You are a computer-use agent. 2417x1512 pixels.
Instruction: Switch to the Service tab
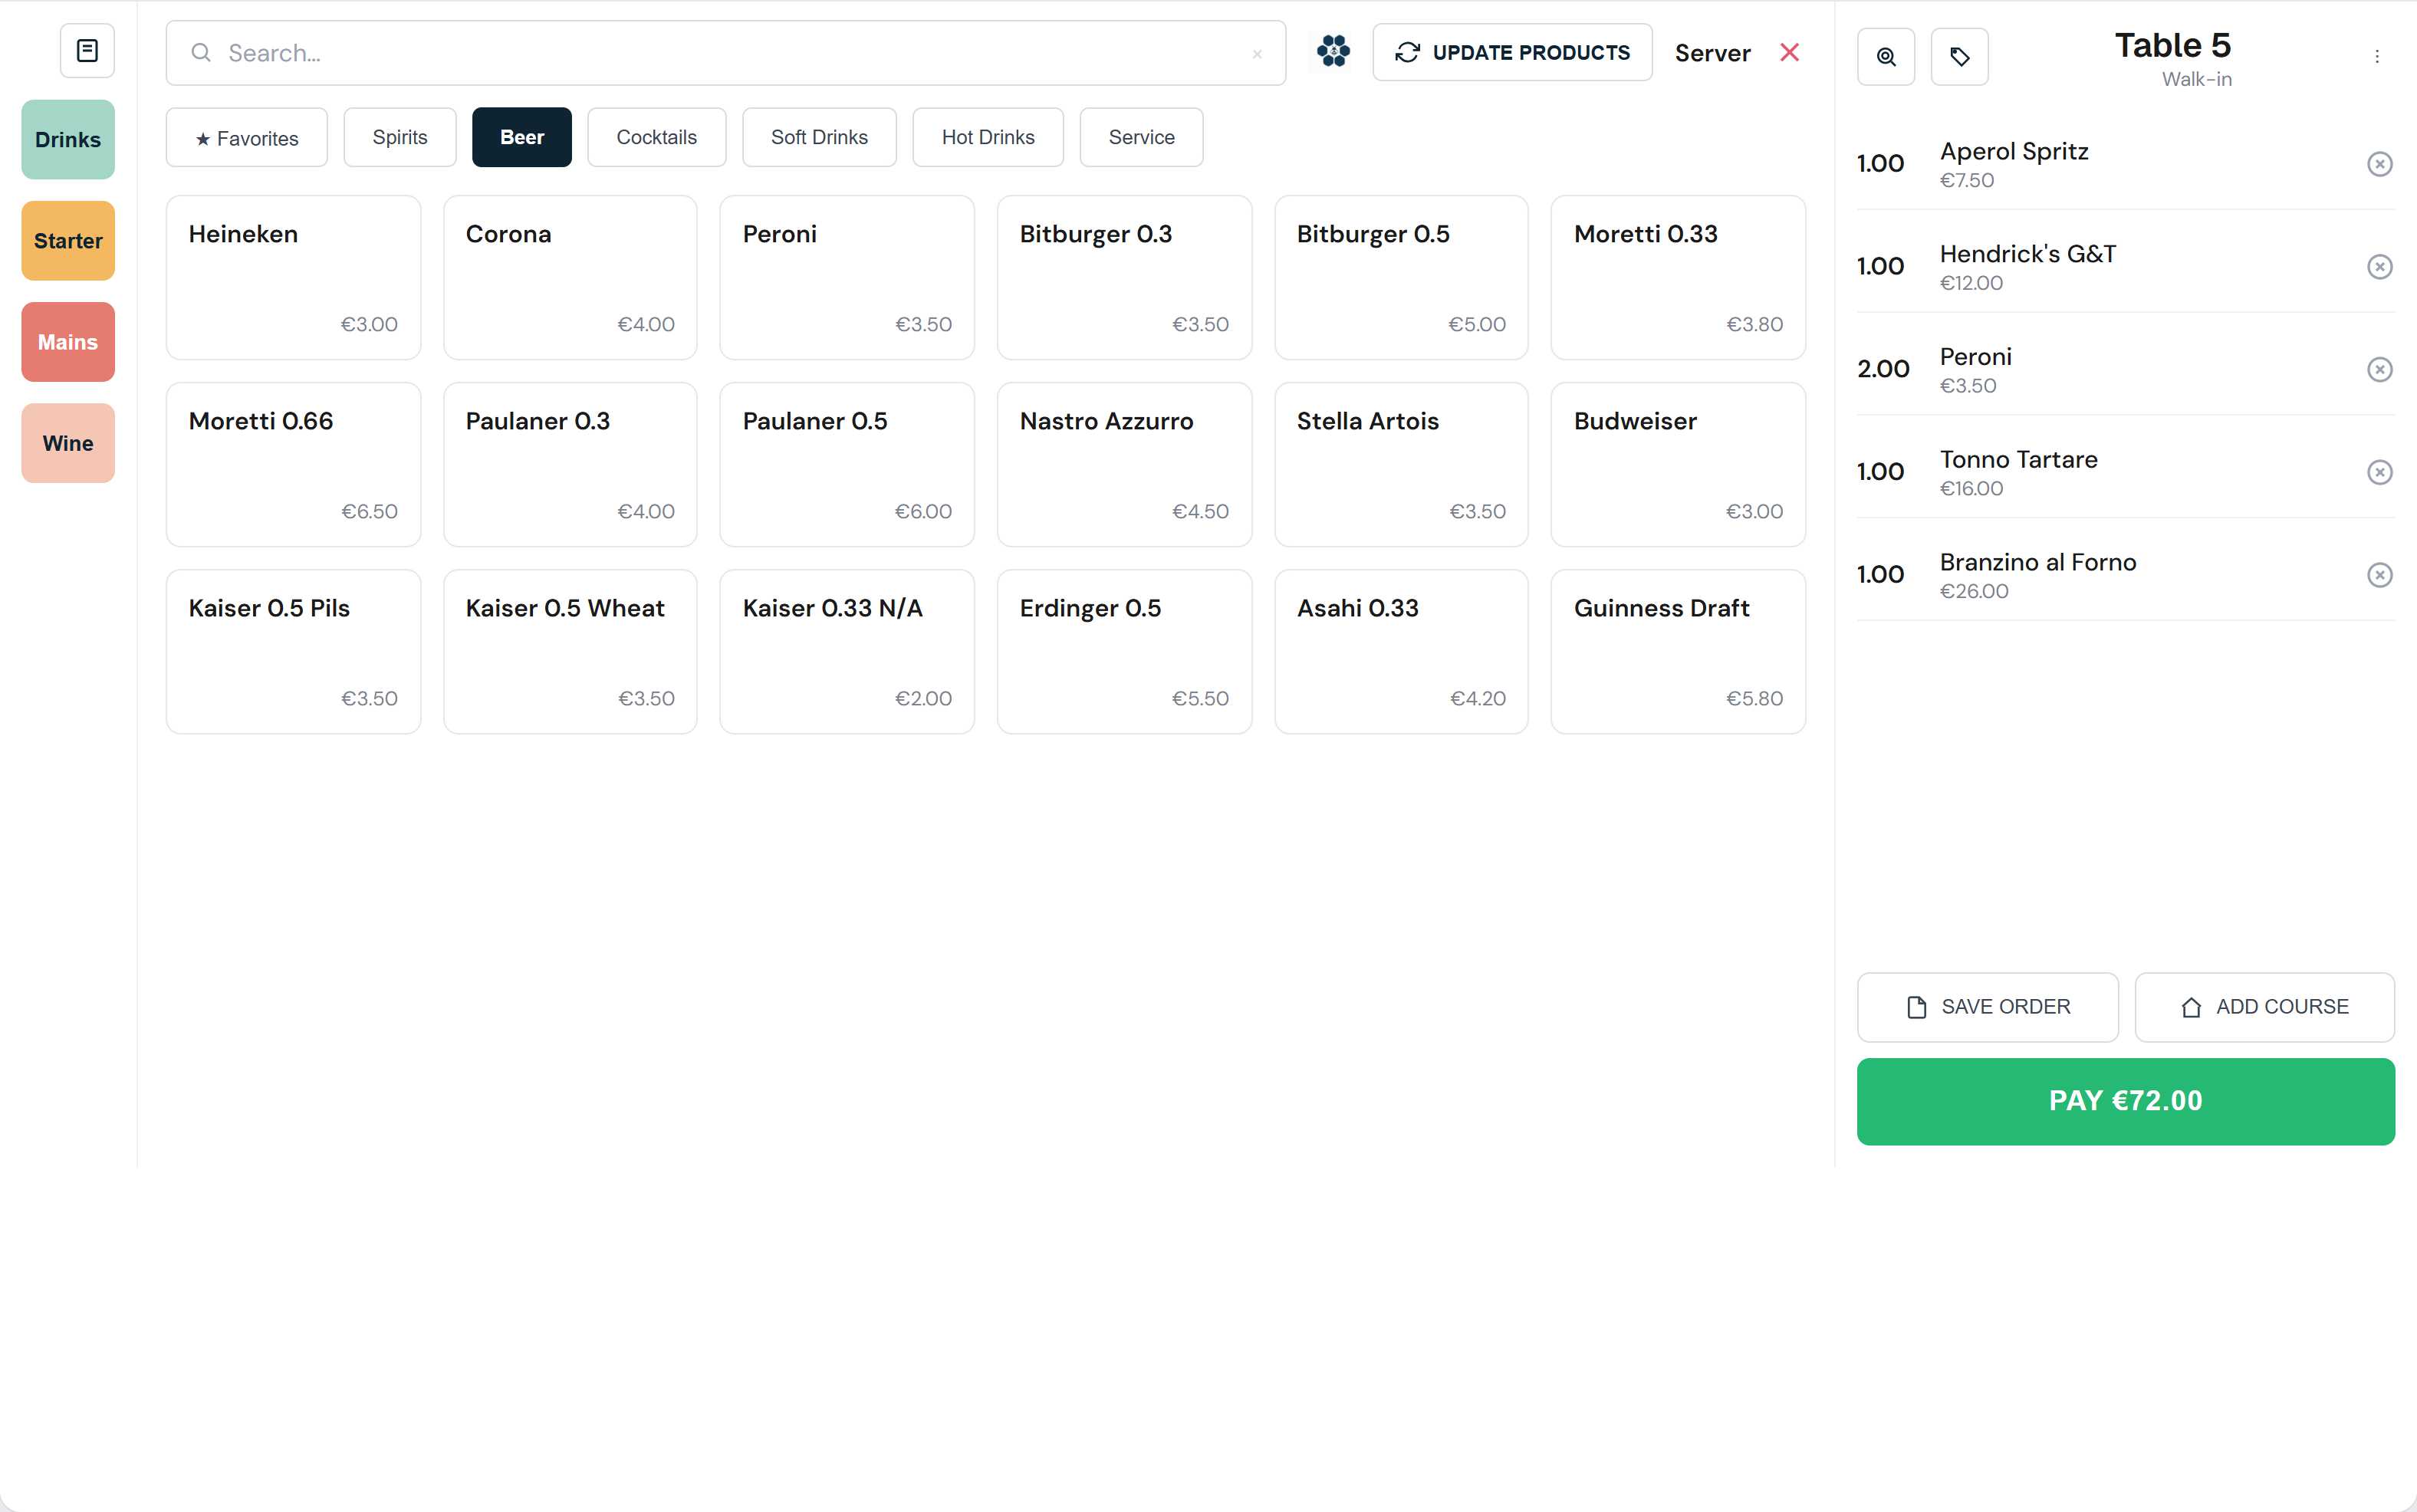point(1141,138)
